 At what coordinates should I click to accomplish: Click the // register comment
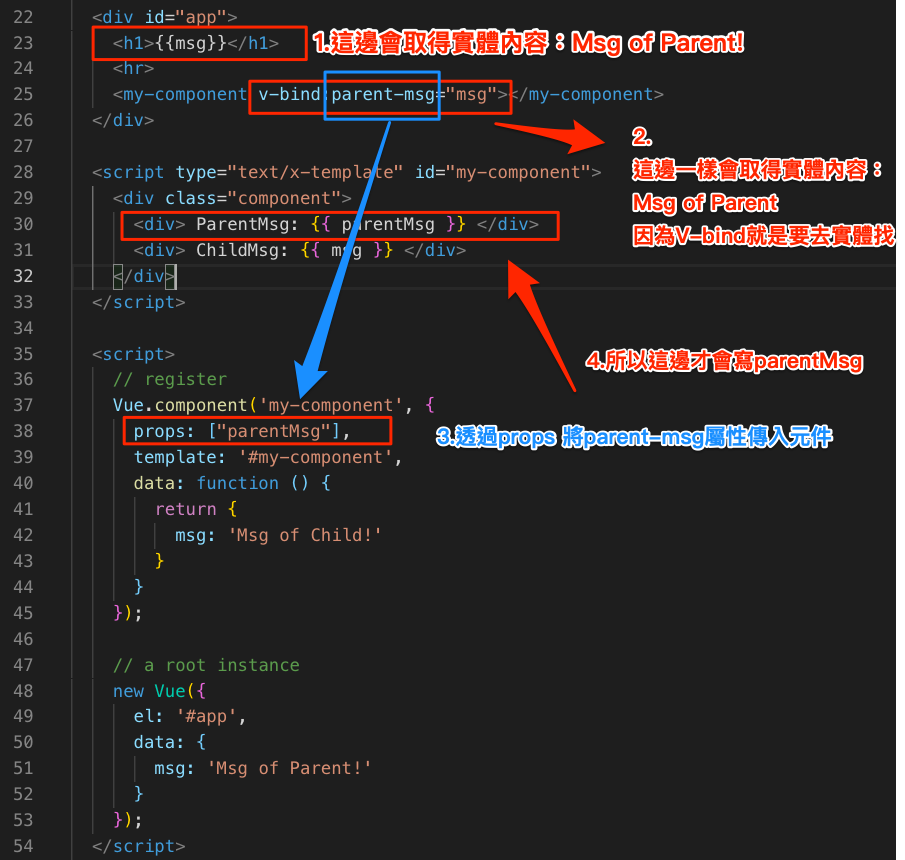pyautogui.click(x=170, y=379)
